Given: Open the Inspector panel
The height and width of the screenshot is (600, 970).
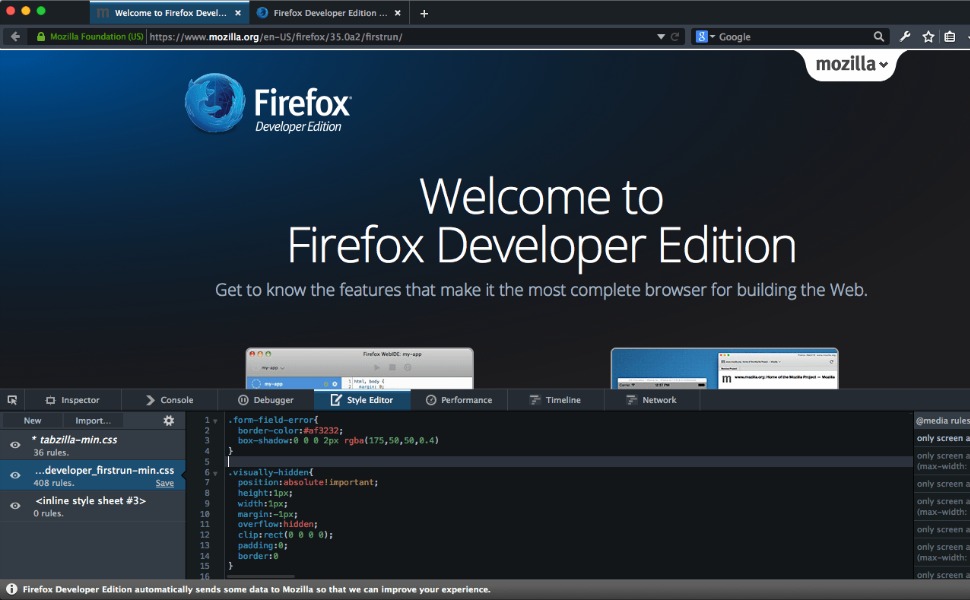Looking at the screenshot, I should [x=72, y=400].
